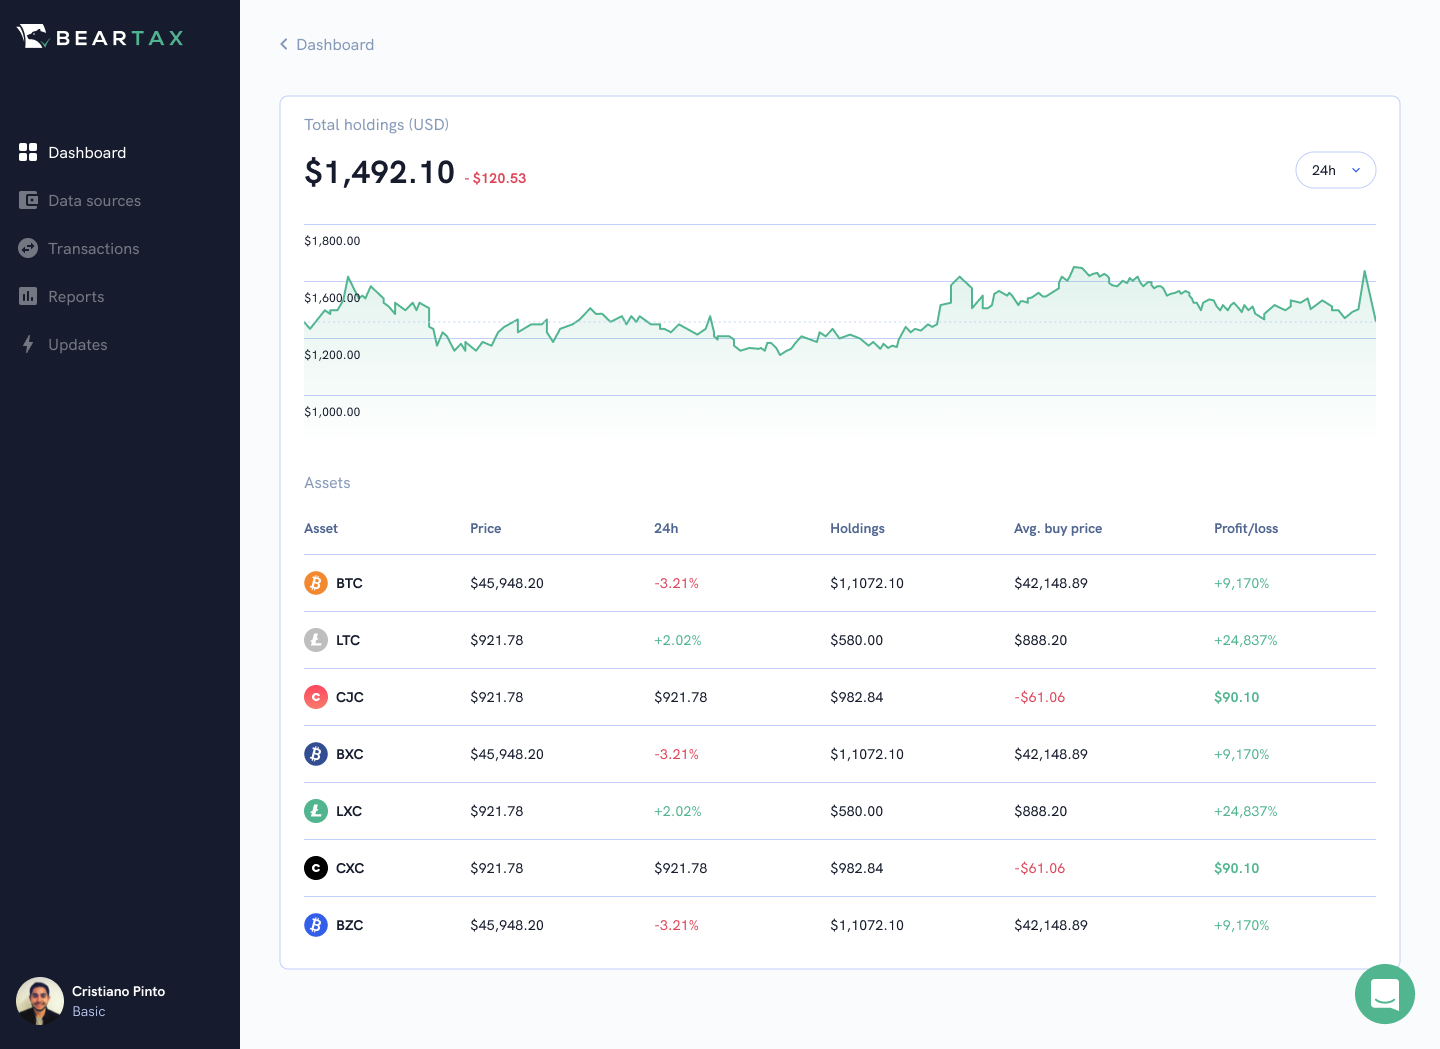
Task: Sort table by Profit/loss column header
Action: 1245,528
